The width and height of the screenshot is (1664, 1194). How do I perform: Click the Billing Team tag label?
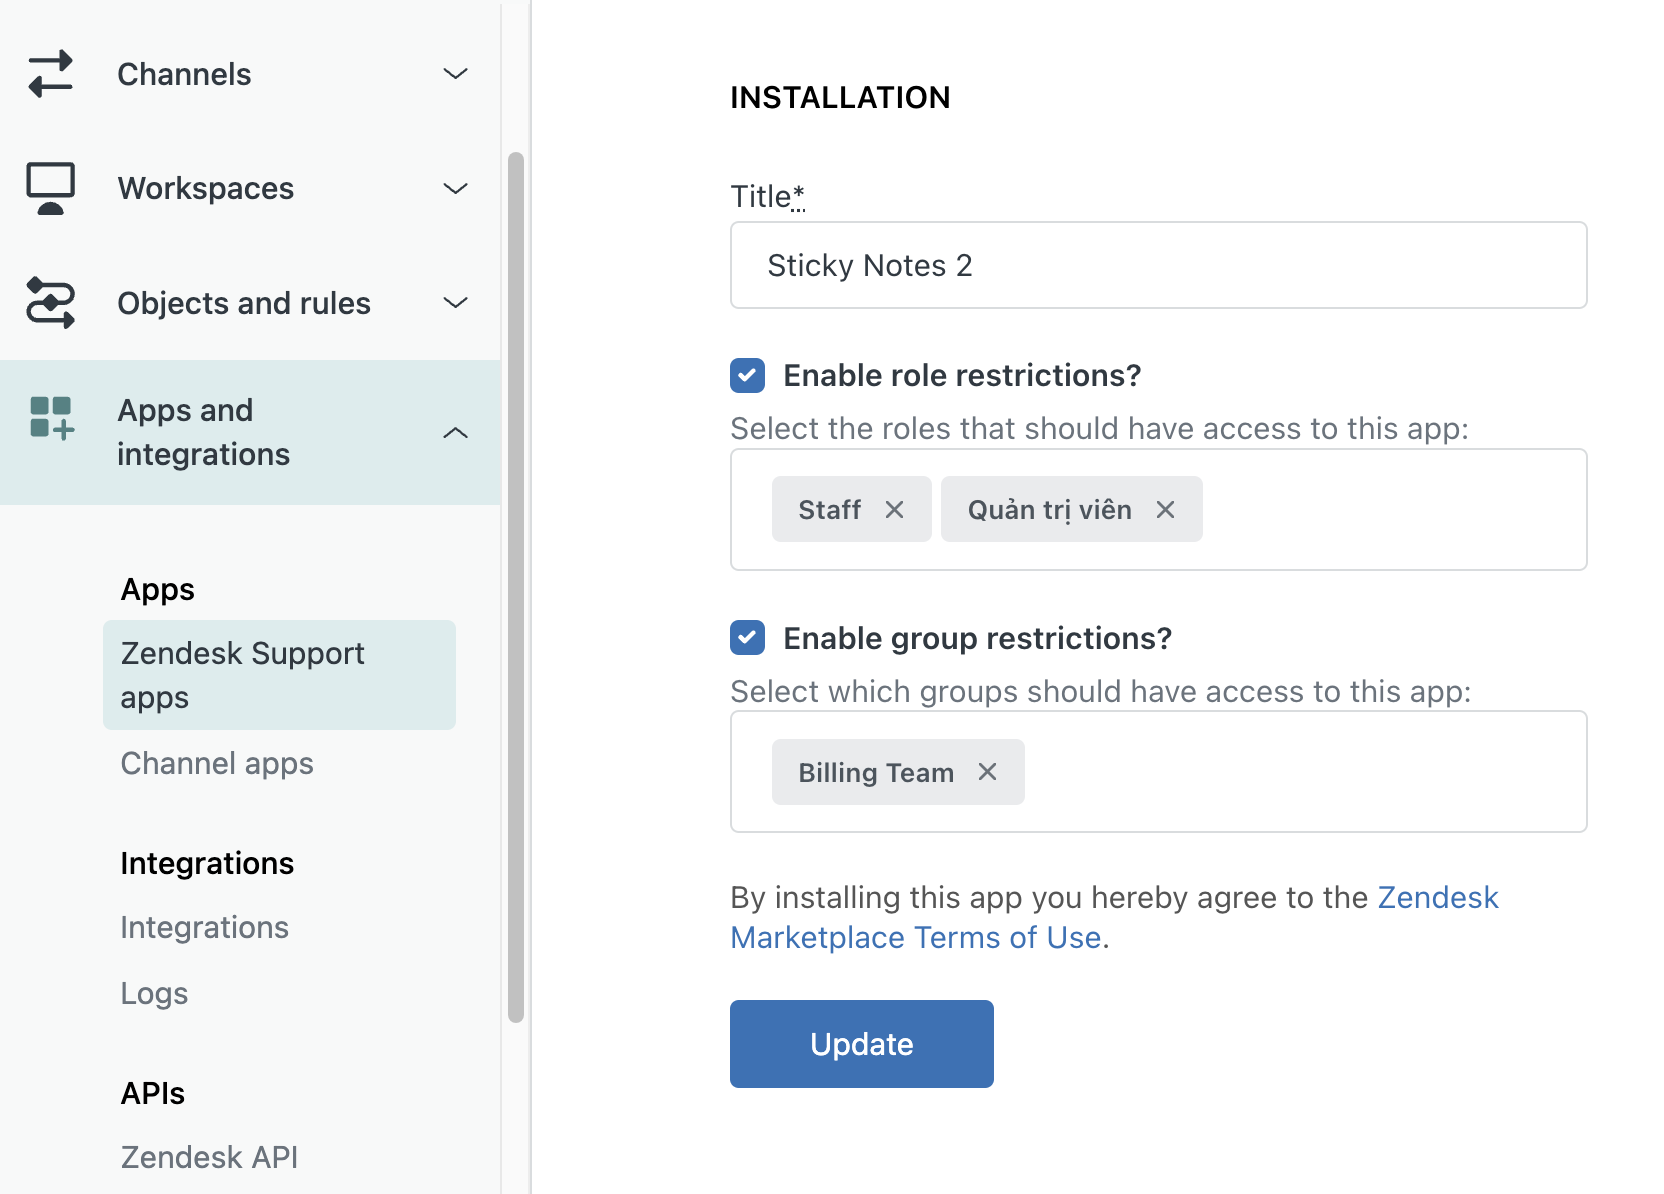click(876, 773)
